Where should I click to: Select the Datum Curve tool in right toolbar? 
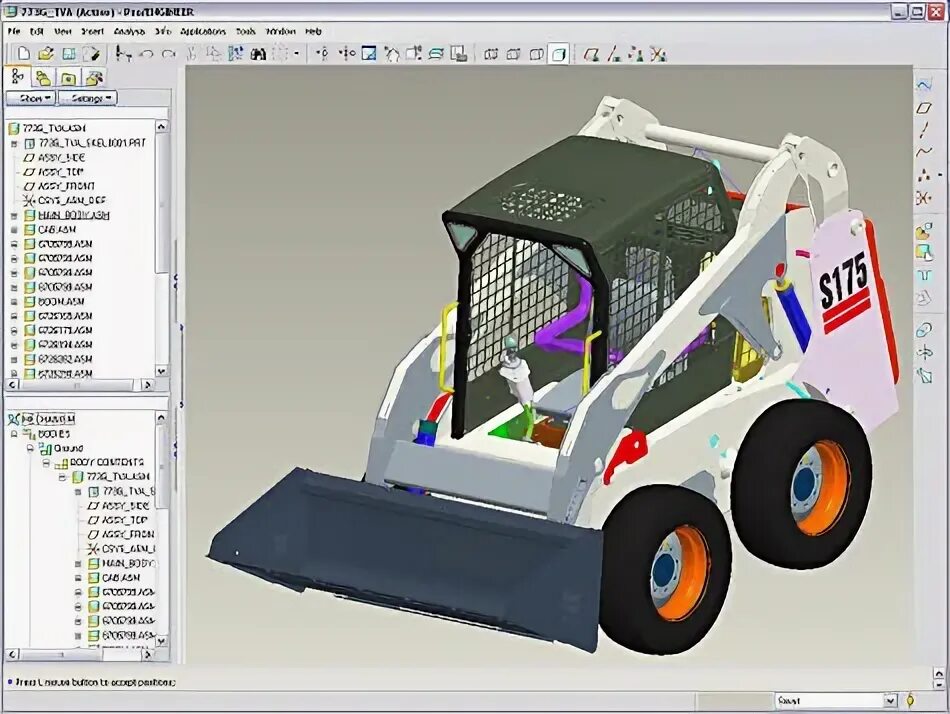tap(924, 152)
